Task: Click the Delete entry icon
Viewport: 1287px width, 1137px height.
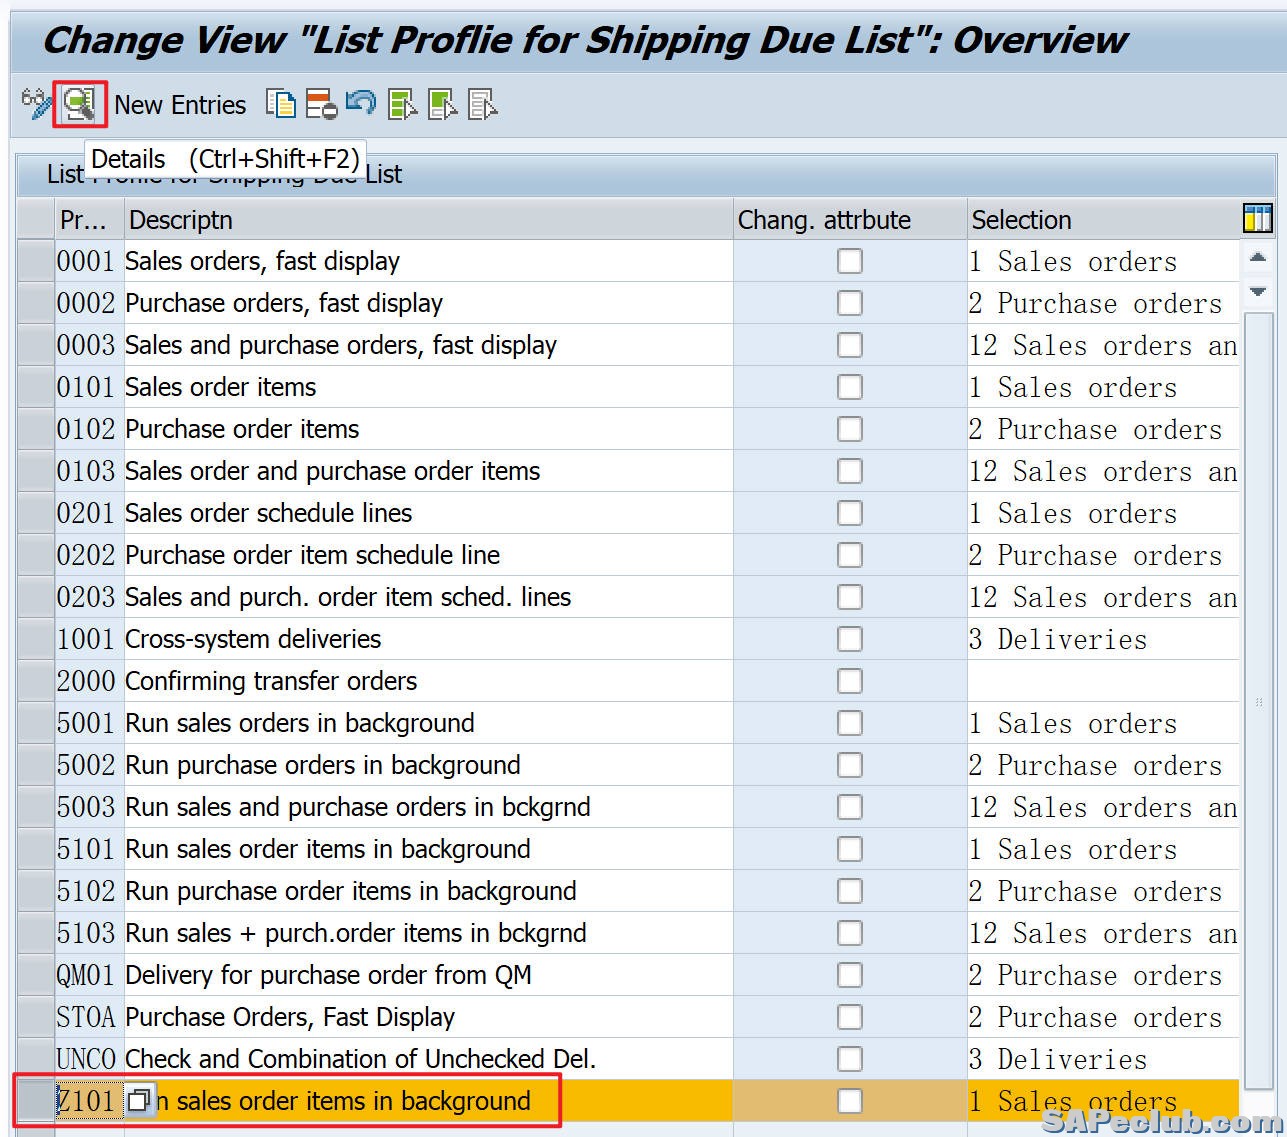Action: (x=321, y=104)
